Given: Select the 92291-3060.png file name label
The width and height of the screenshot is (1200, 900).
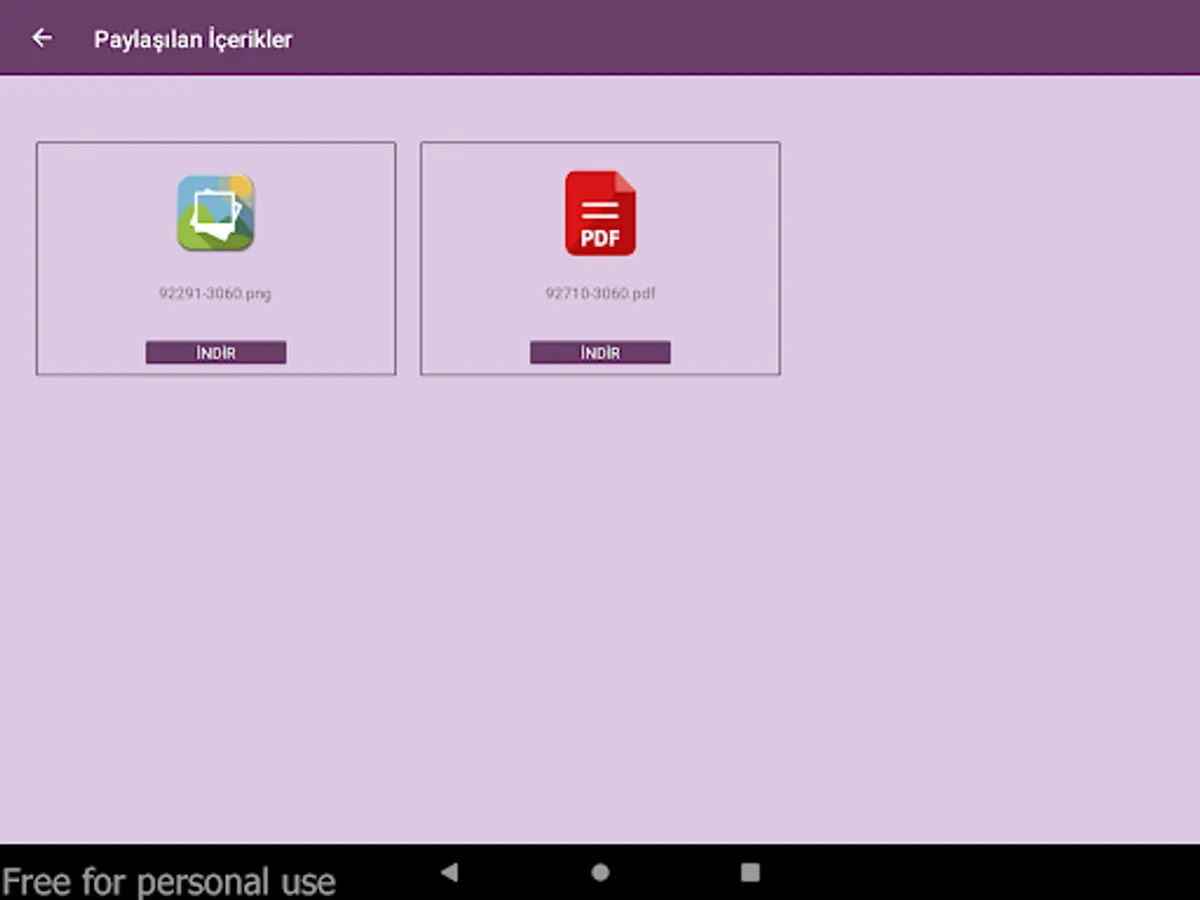Looking at the screenshot, I should 216,293.
